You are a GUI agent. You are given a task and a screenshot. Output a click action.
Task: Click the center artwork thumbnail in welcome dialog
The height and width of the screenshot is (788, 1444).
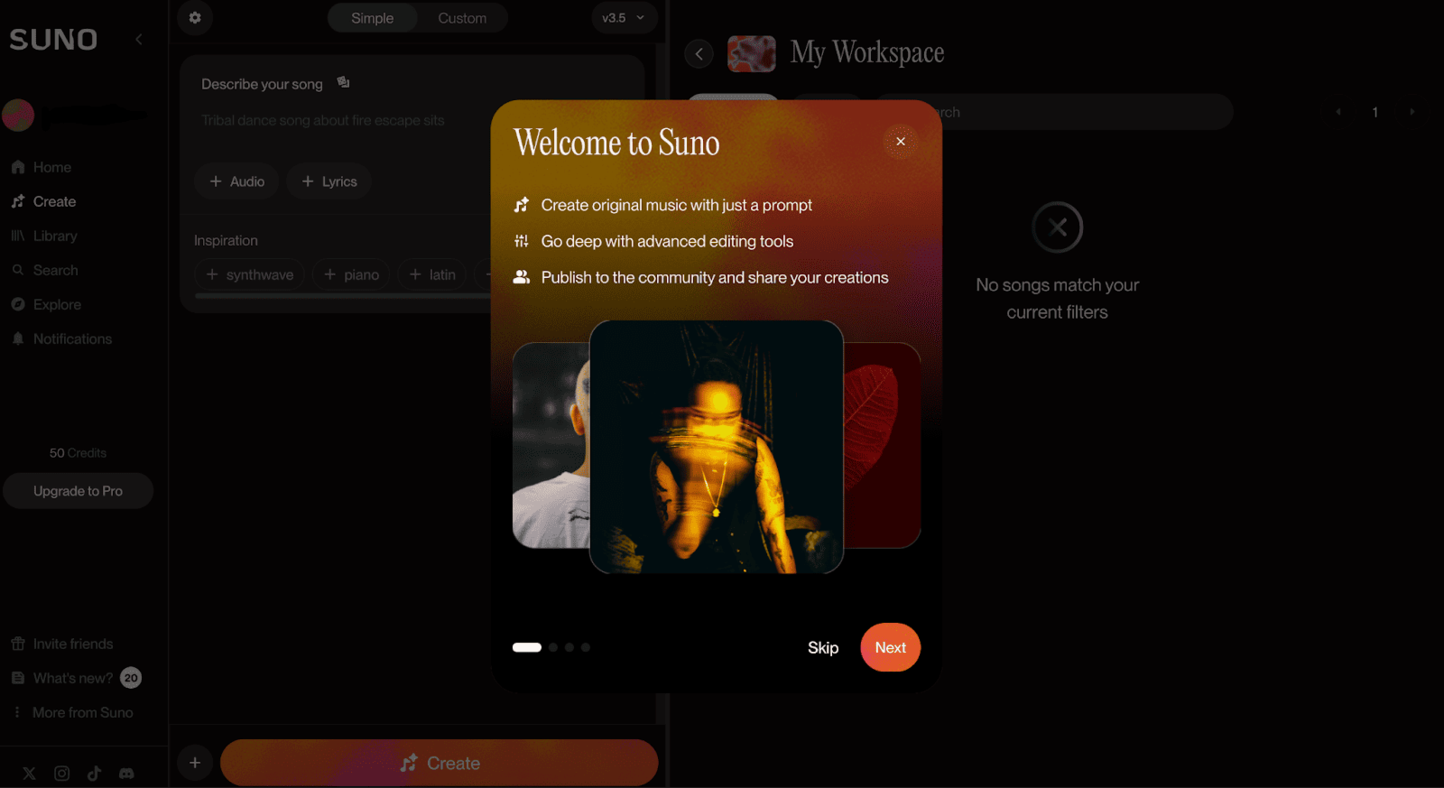click(x=716, y=446)
